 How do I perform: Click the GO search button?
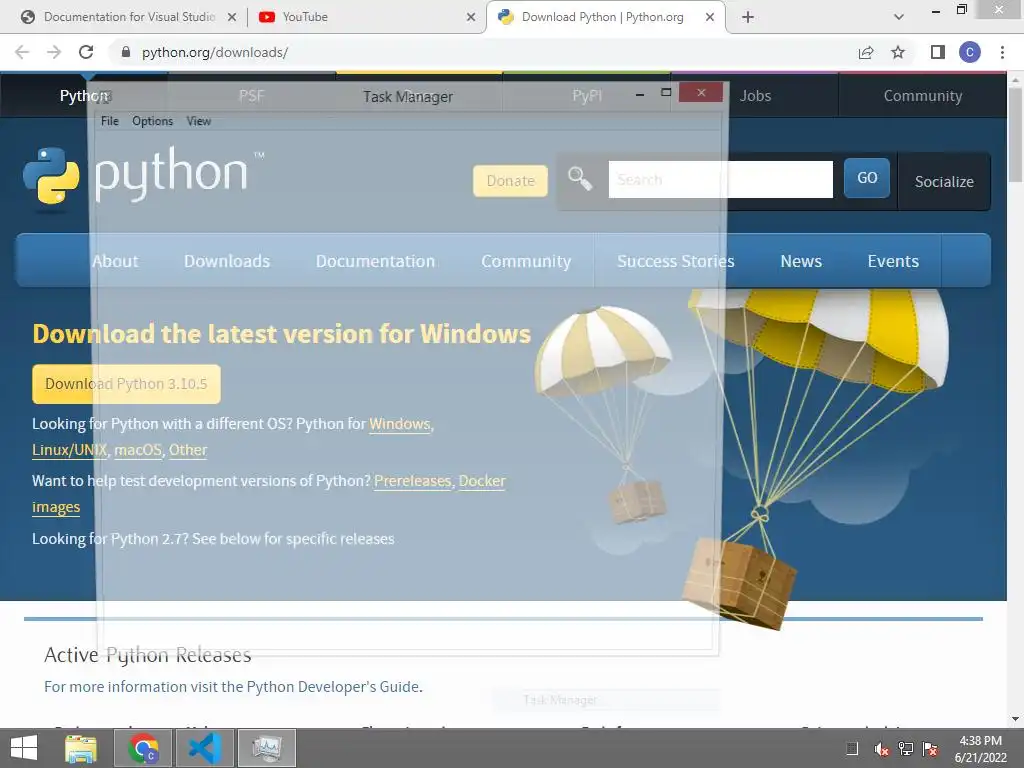click(867, 178)
